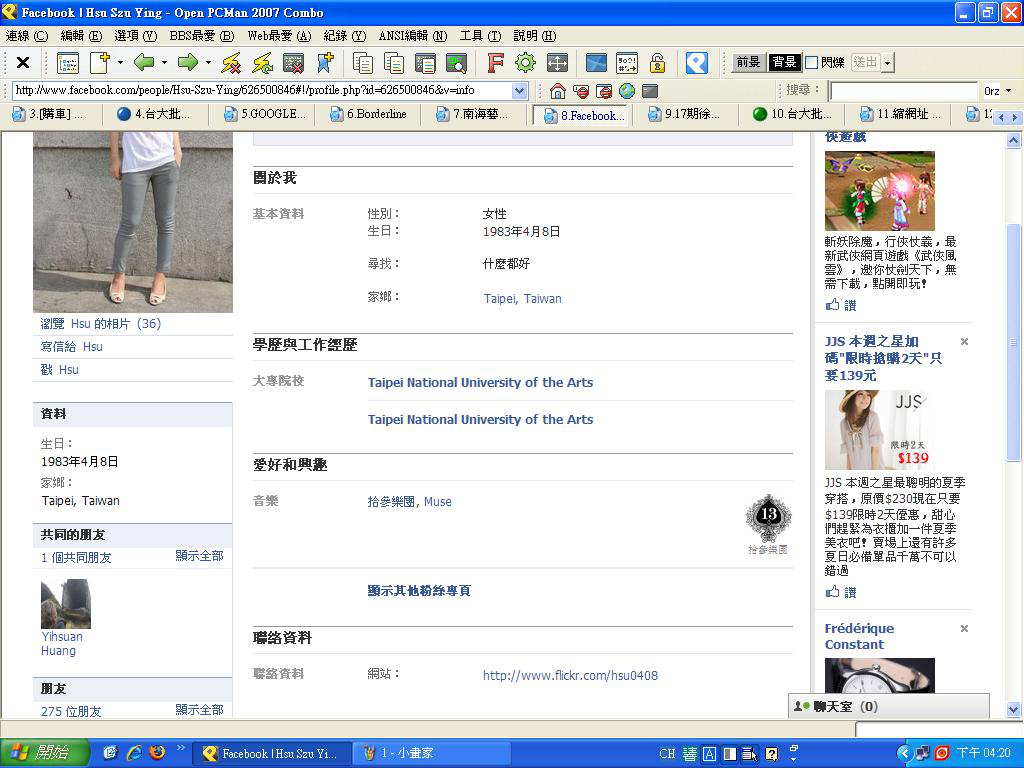The width and height of the screenshot is (1024, 768).
Task: Click the padlock icon in toolbar
Action: (x=657, y=63)
